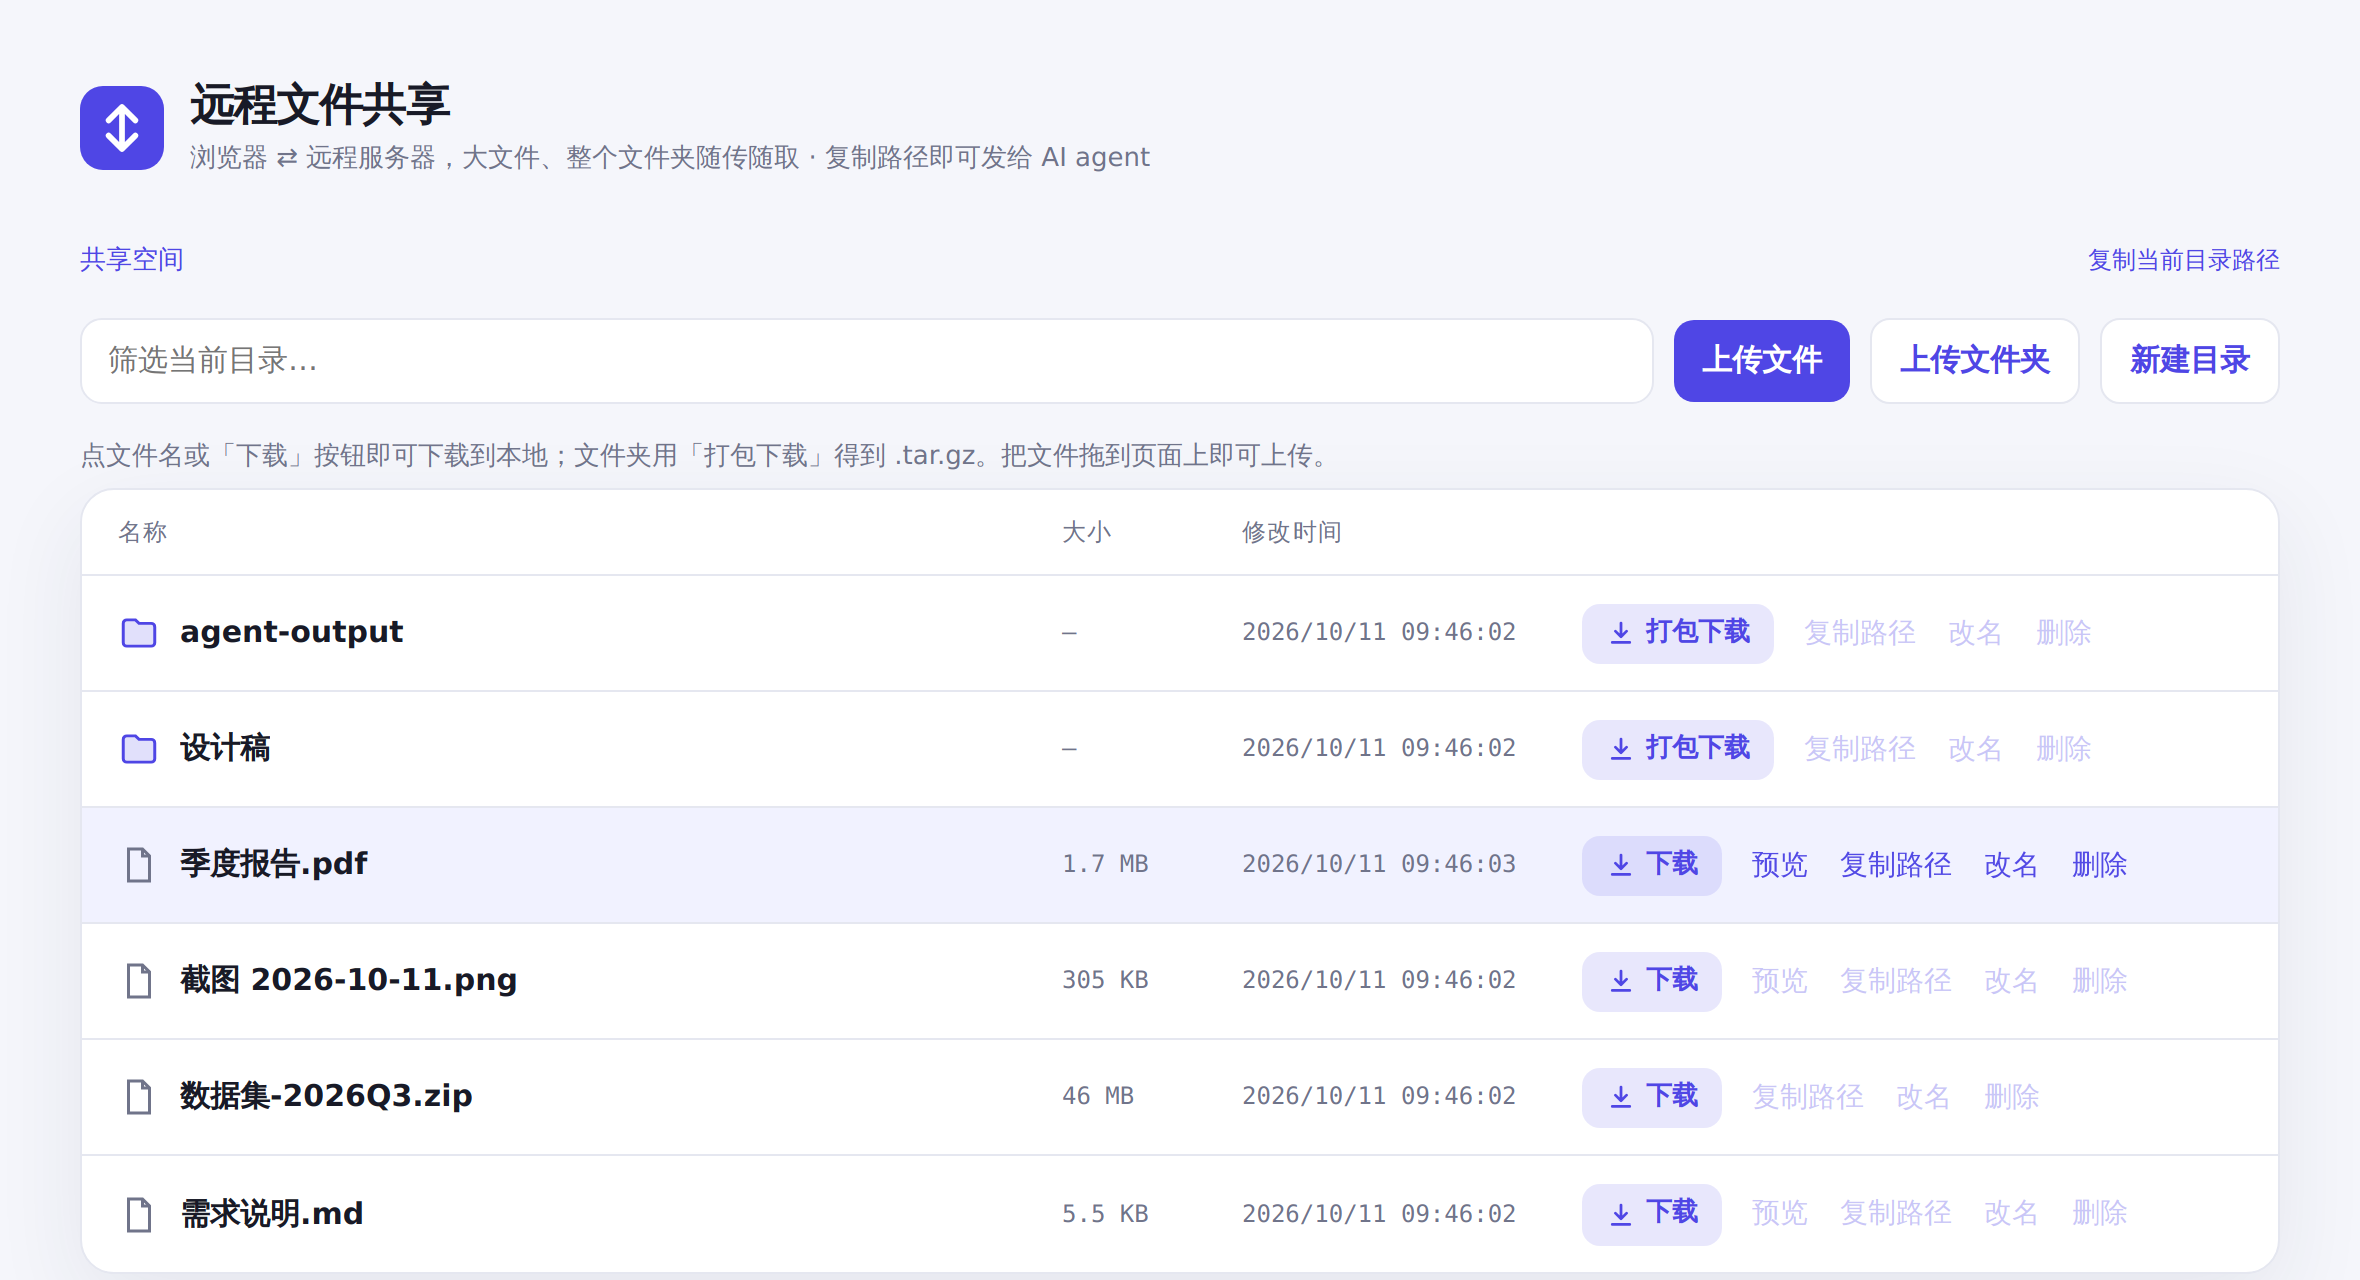
Task: Click the file icon beside 数据集-2026Q3.zip
Action: [139, 1097]
